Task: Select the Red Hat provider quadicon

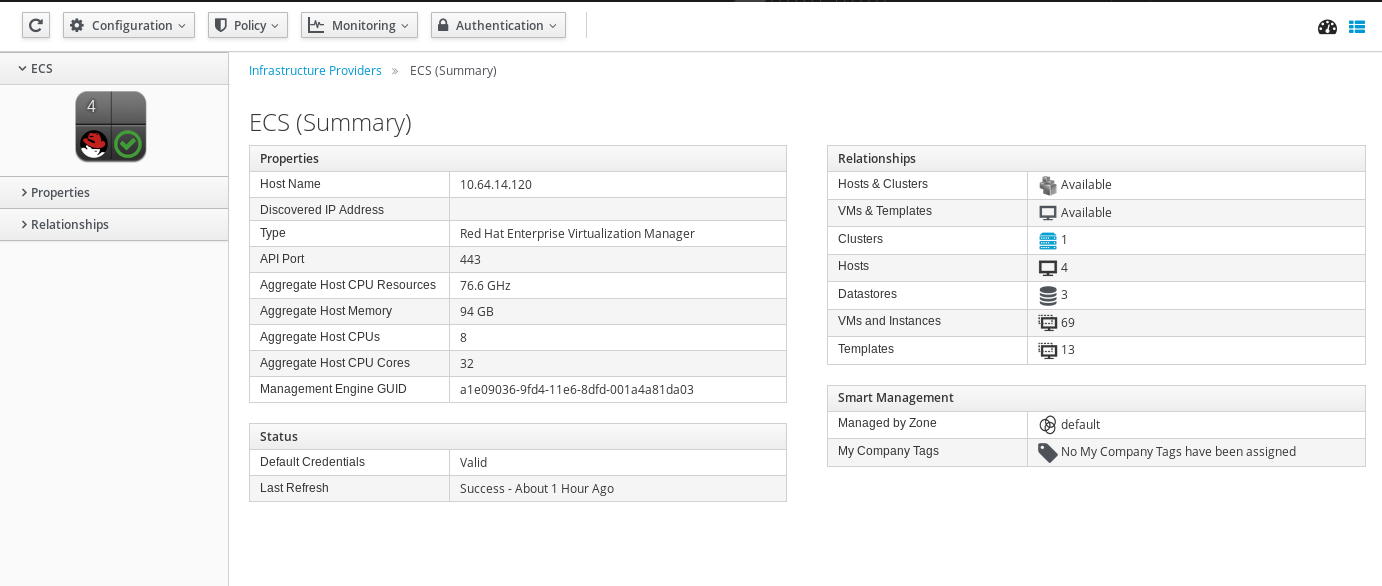Action: click(110, 126)
